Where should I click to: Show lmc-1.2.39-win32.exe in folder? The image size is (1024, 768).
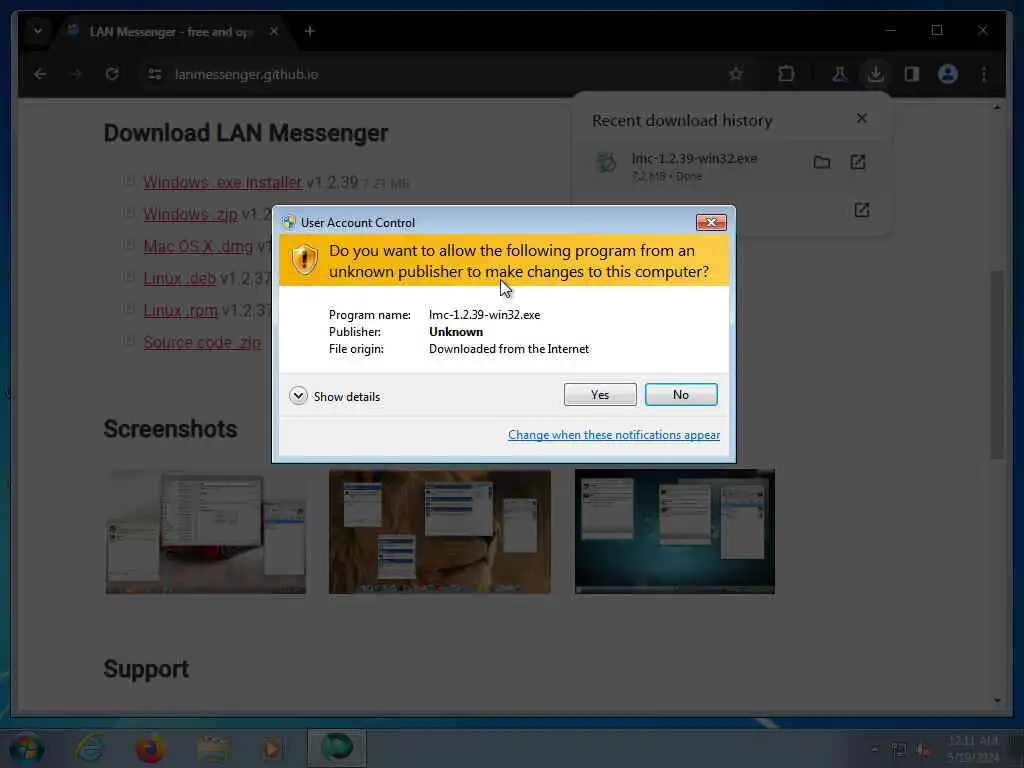[822, 162]
